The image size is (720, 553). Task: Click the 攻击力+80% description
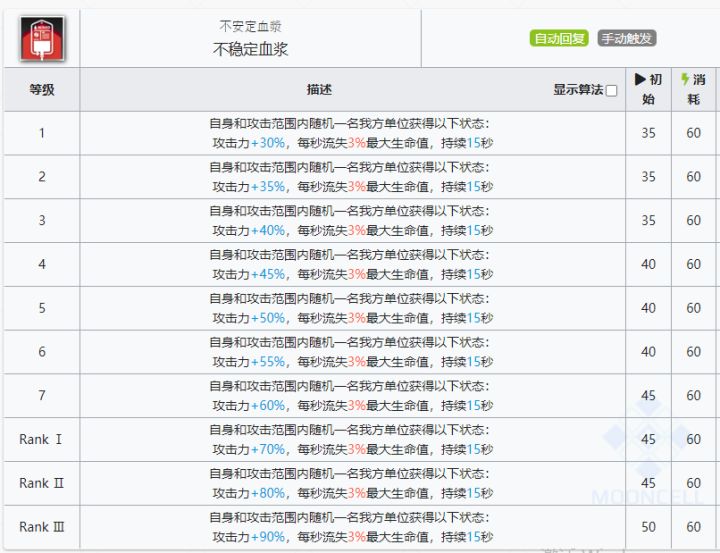[352, 483]
